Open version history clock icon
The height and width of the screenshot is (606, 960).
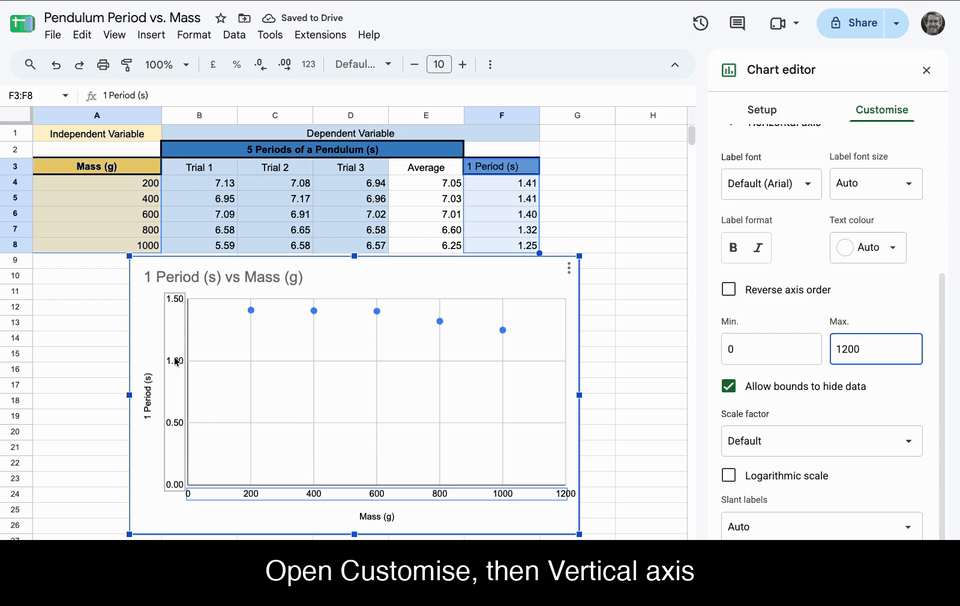[x=700, y=23]
